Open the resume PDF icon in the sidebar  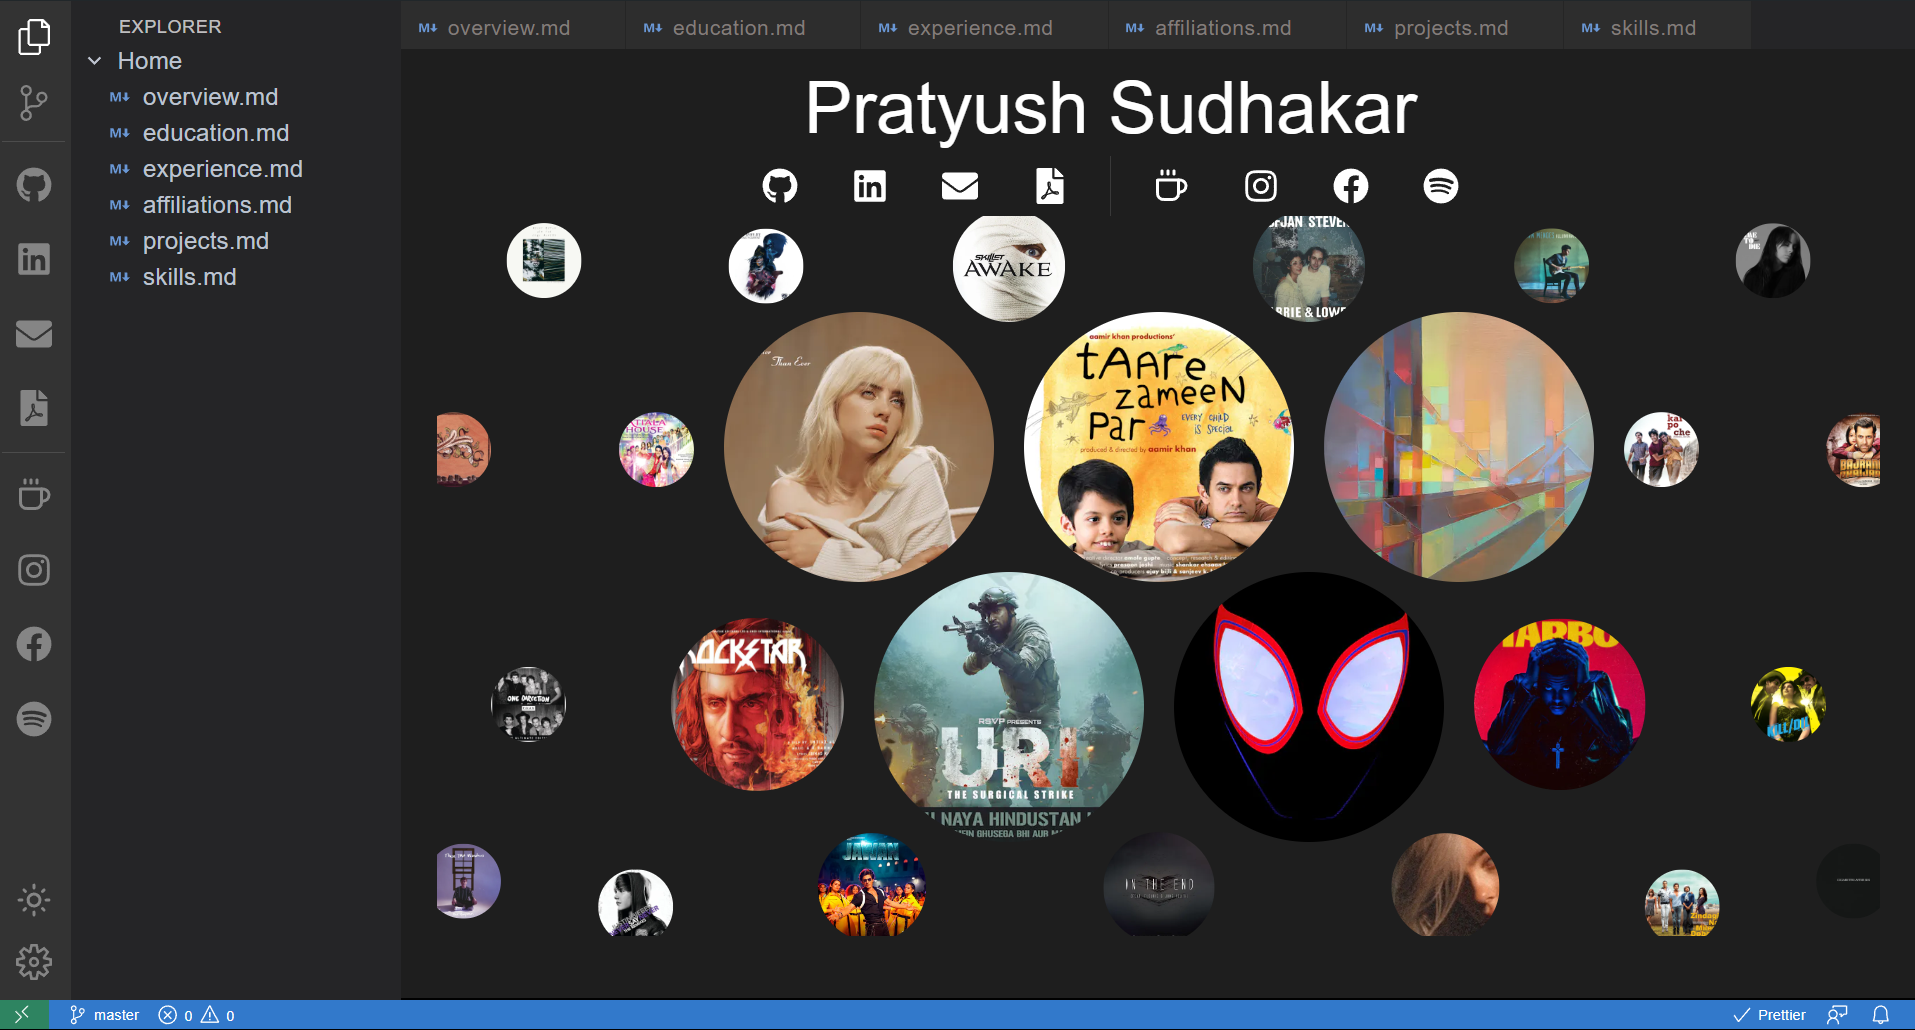[x=34, y=408]
